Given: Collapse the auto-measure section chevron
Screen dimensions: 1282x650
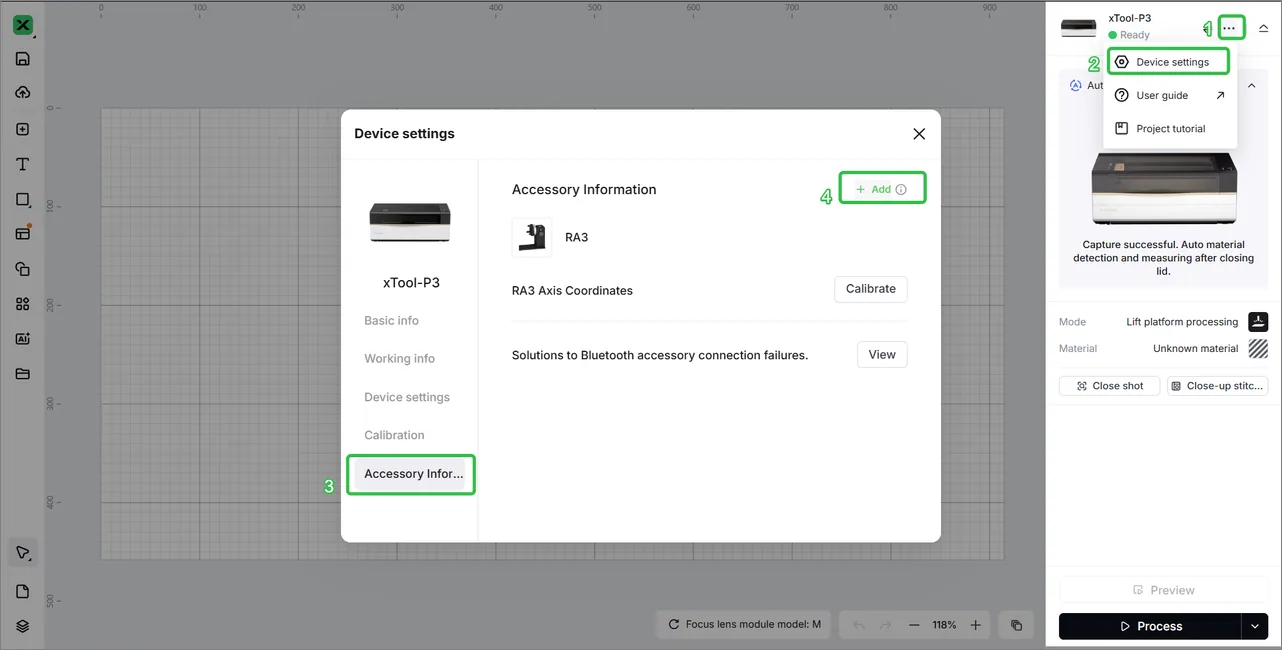Looking at the screenshot, I should 1251,86.
